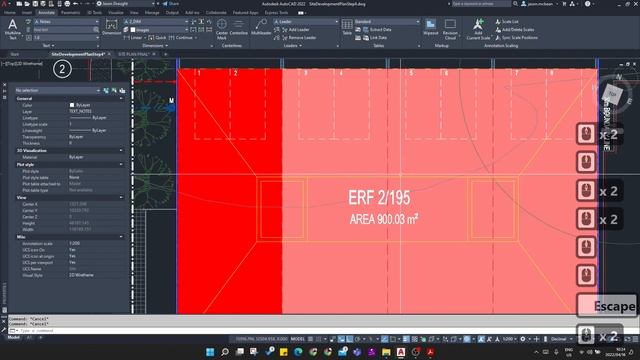
Task: Collapse the Plot style section
Action: click(121, 164)
